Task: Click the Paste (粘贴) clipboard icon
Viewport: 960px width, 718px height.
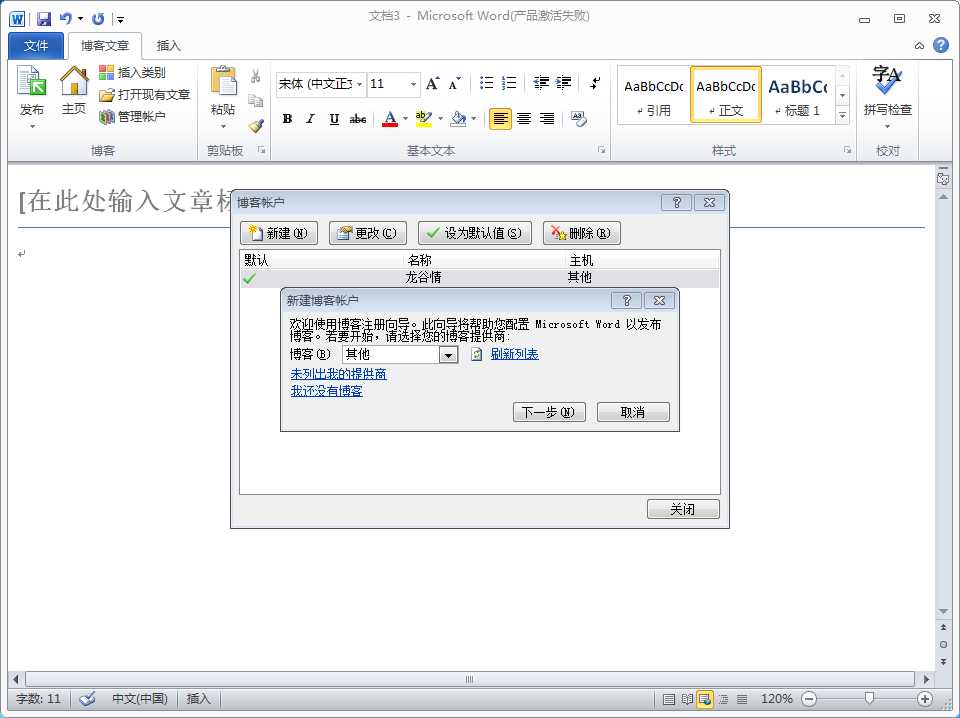Action: click(x=223, y=81)
